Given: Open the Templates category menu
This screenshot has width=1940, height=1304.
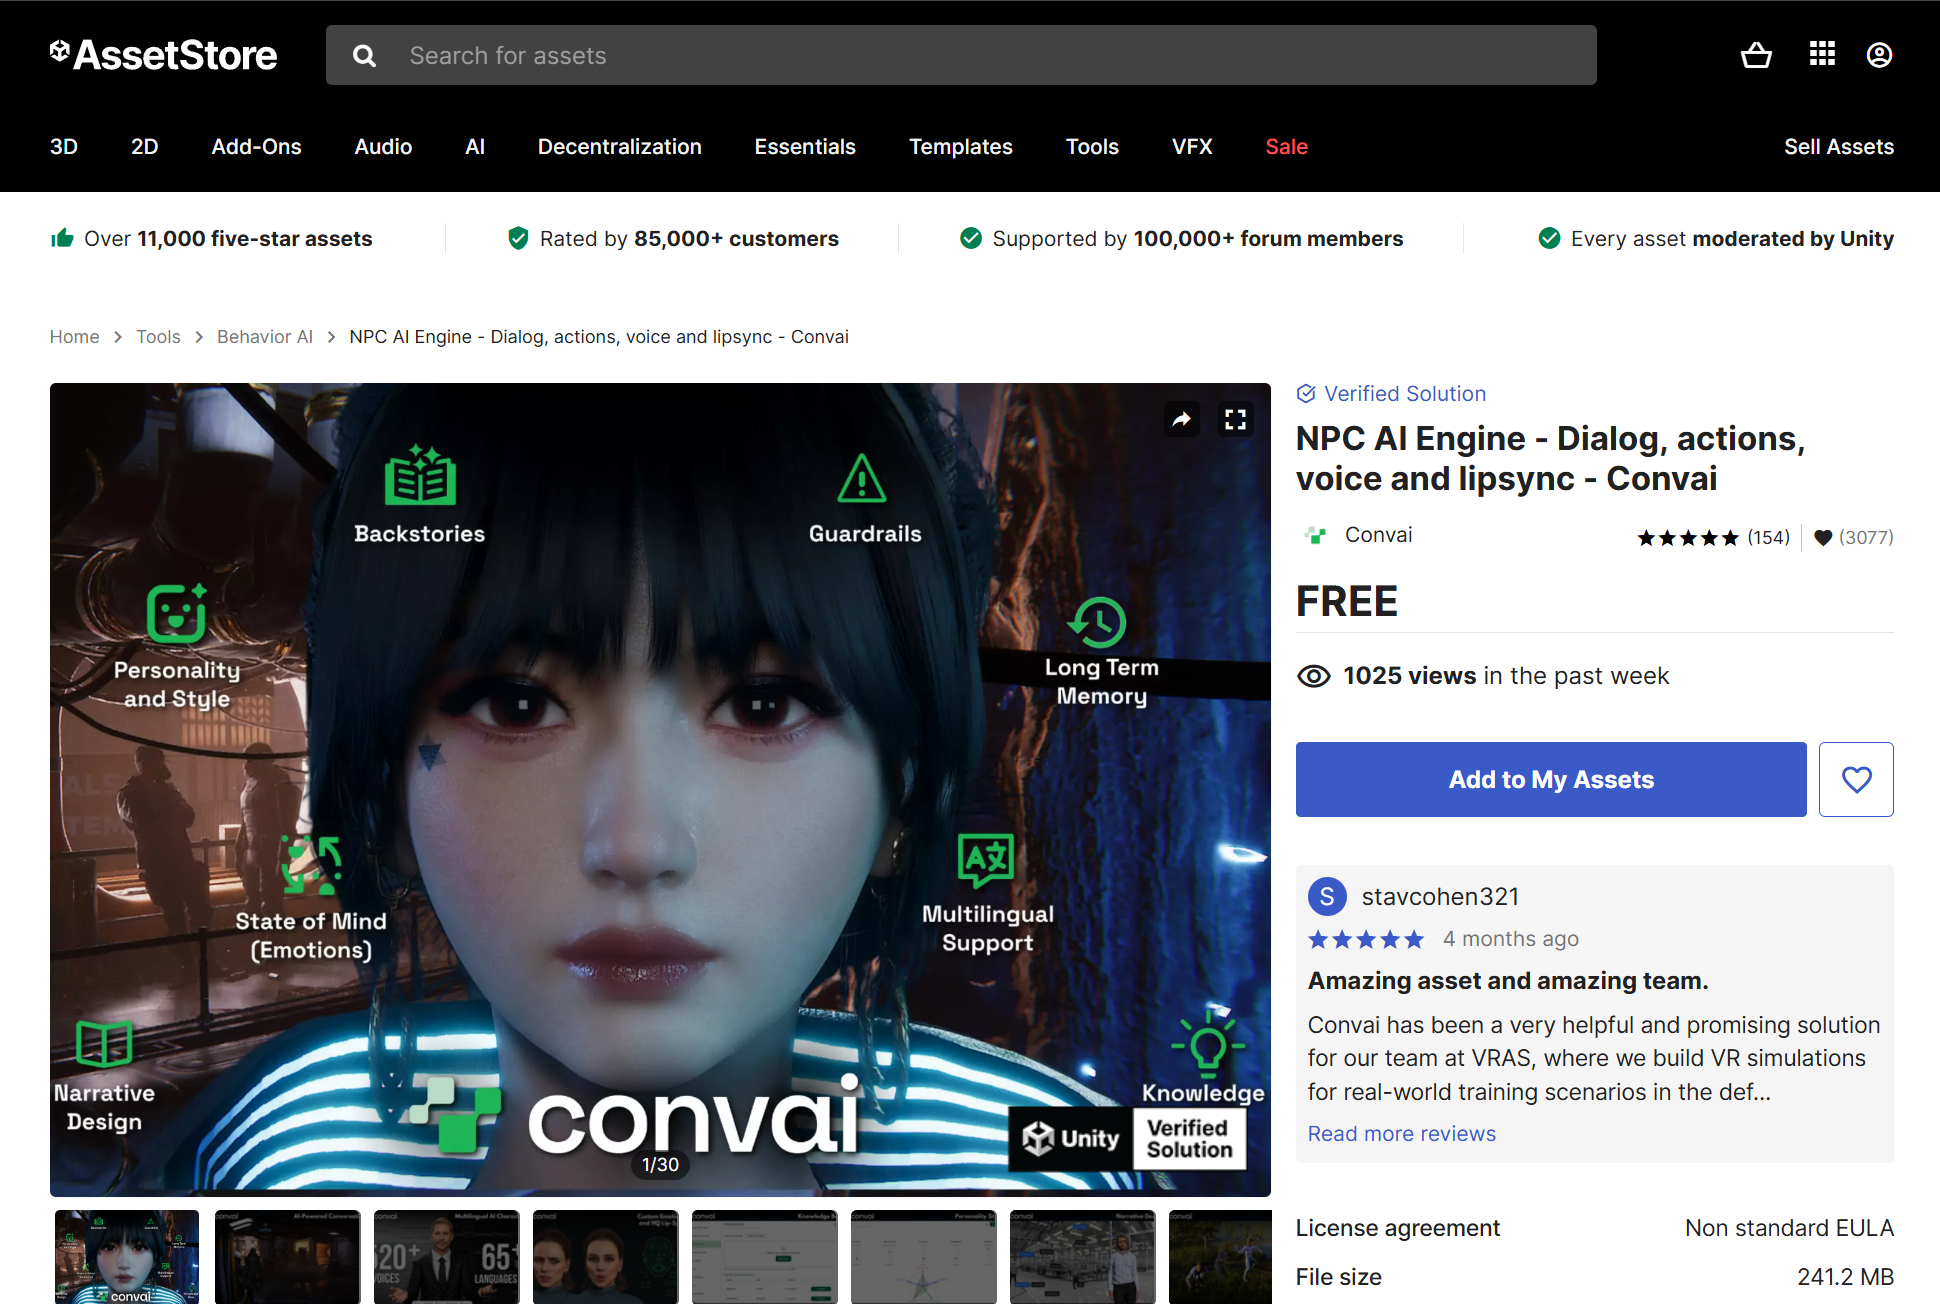Looking at the screenshot, I should click(x=961, y=147).
